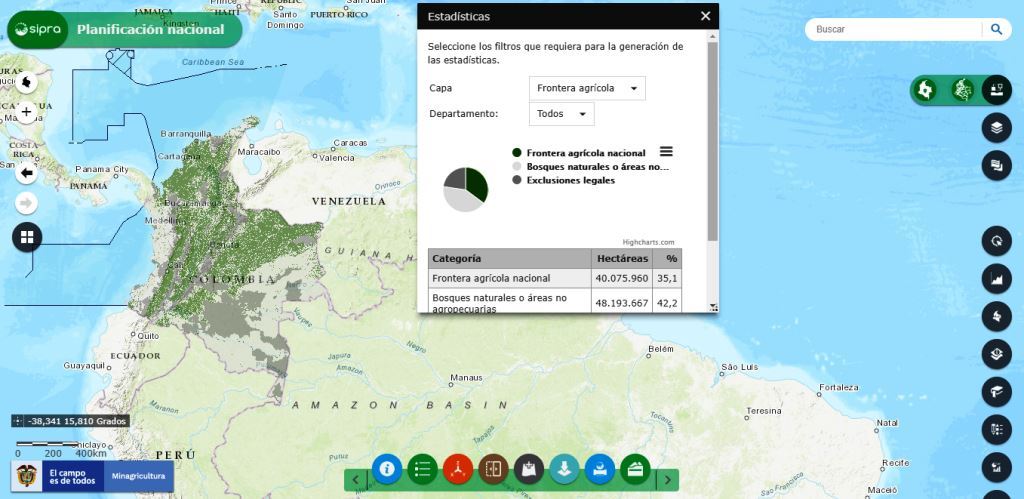Click the dark green pie slice

coord(477,184)
